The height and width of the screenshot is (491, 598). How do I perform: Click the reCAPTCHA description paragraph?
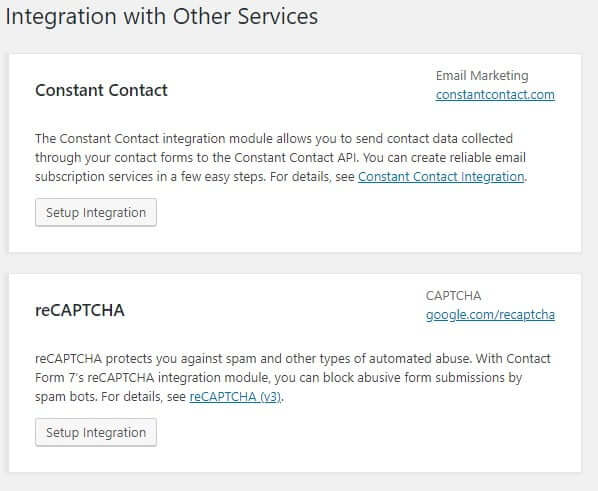point(293,378)
